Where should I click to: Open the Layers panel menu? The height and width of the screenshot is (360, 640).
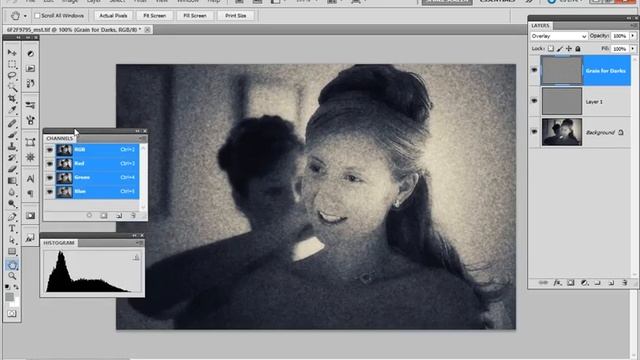coord(633,25)
